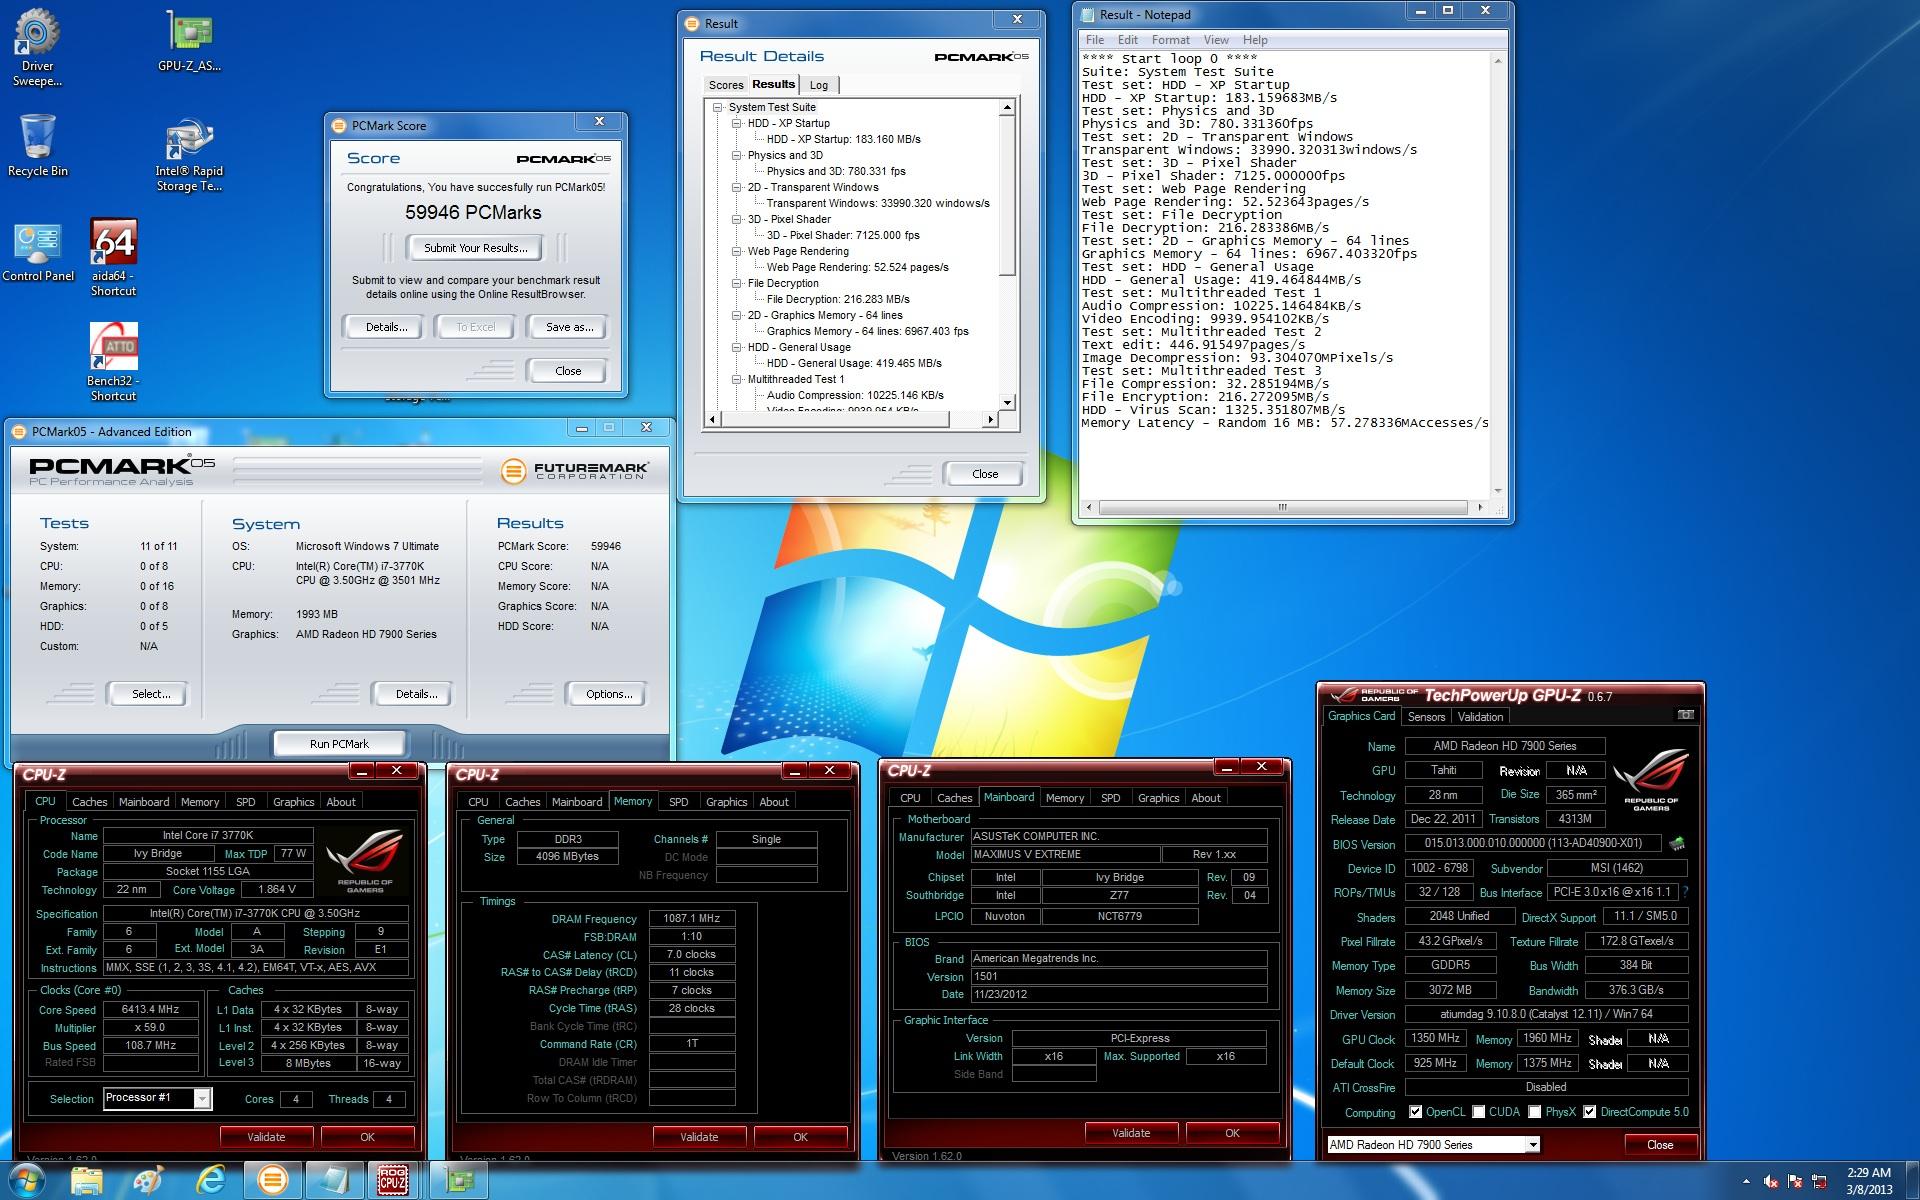
Task: Select the Control Panel desktop icon
Action: [x=37, y=252]
